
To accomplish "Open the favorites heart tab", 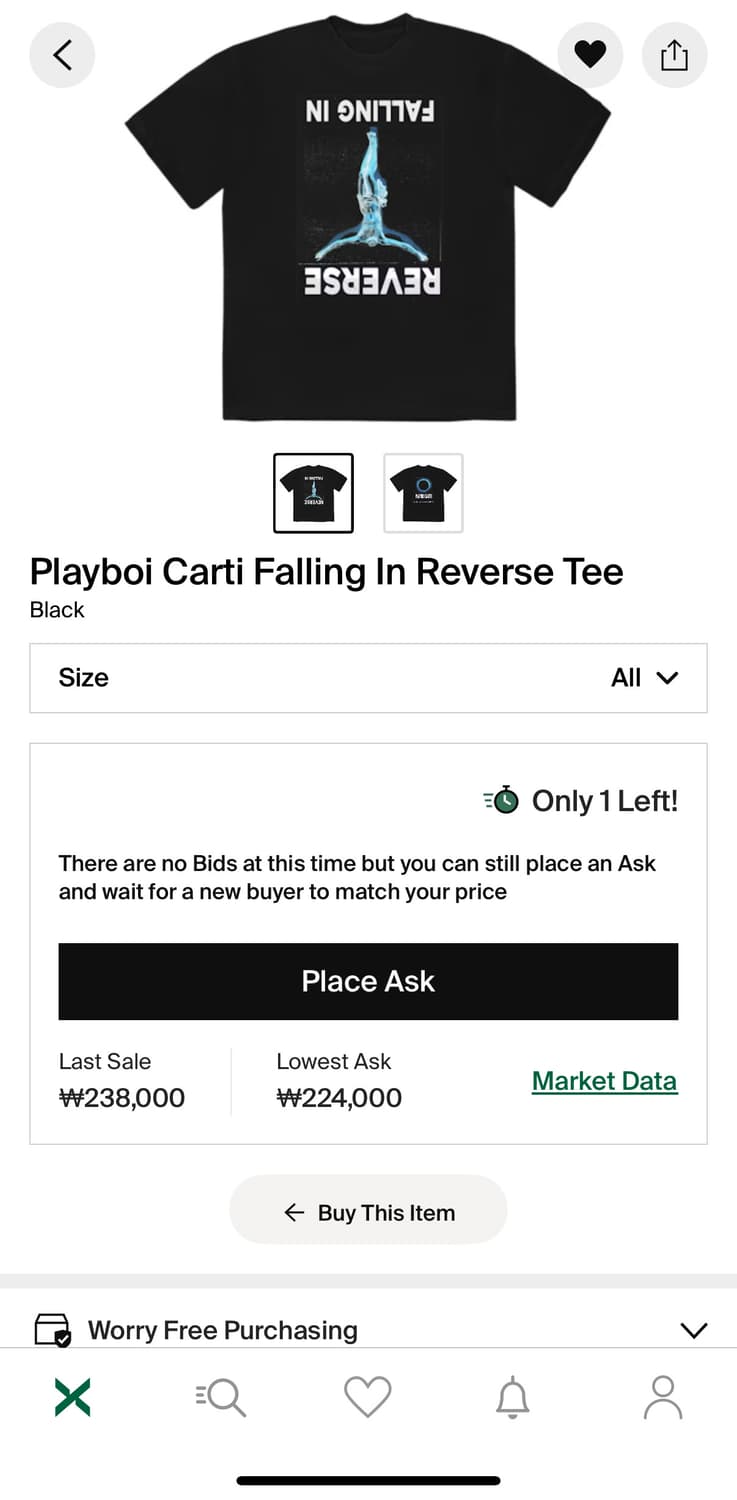I will (x=367, y=1397).
